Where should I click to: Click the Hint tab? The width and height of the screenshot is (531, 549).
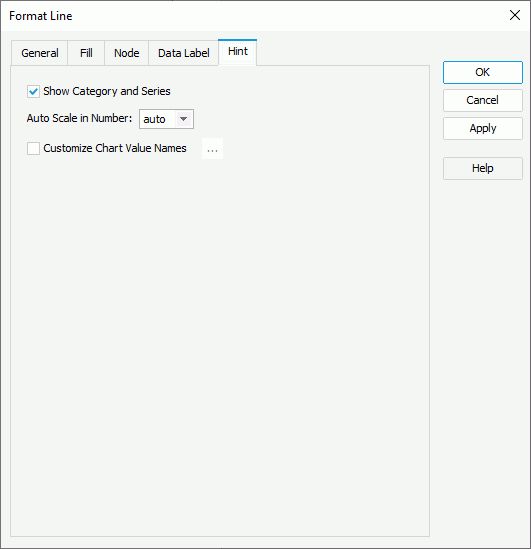tap(238, 52)
